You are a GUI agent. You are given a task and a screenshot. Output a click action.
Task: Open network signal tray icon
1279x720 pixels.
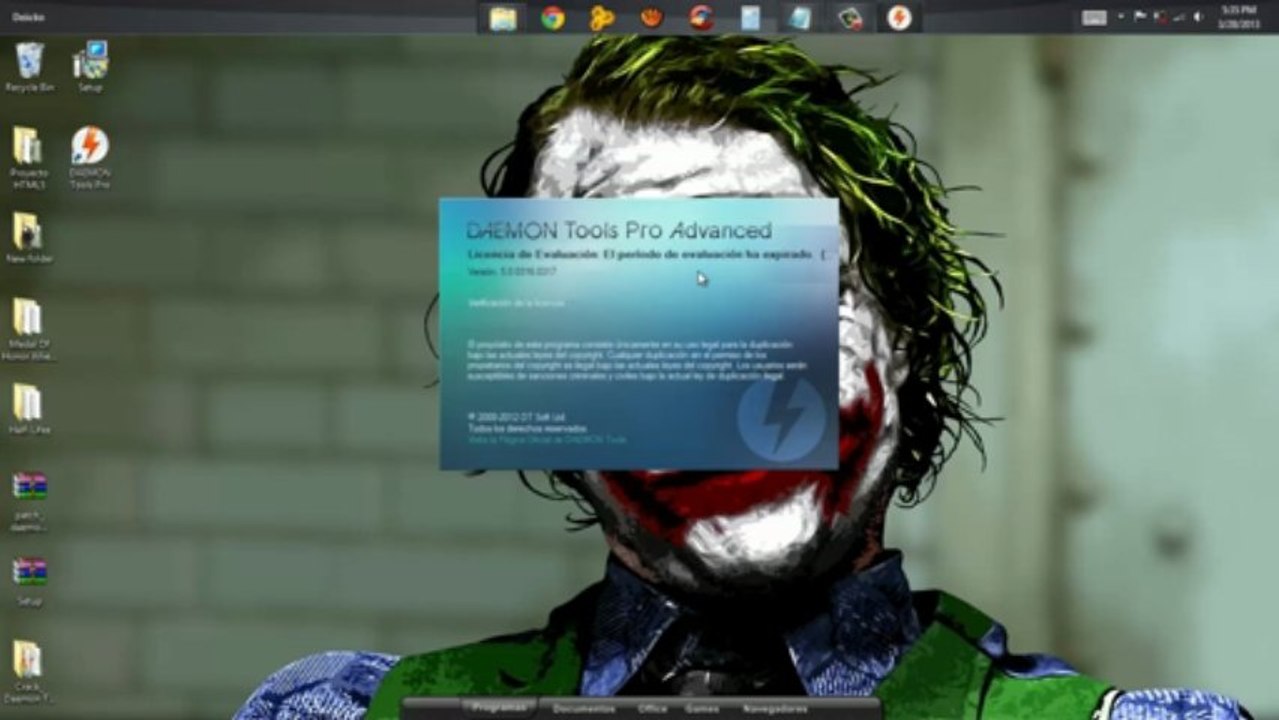click(1179, 16)
